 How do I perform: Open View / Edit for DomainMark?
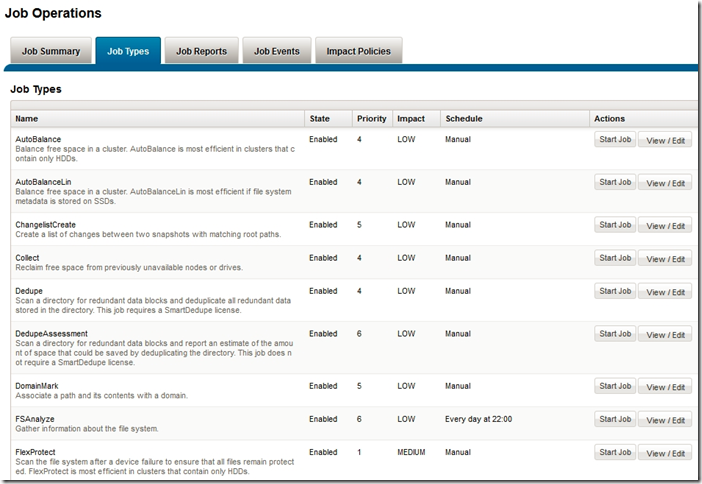[x=665, y=387]
